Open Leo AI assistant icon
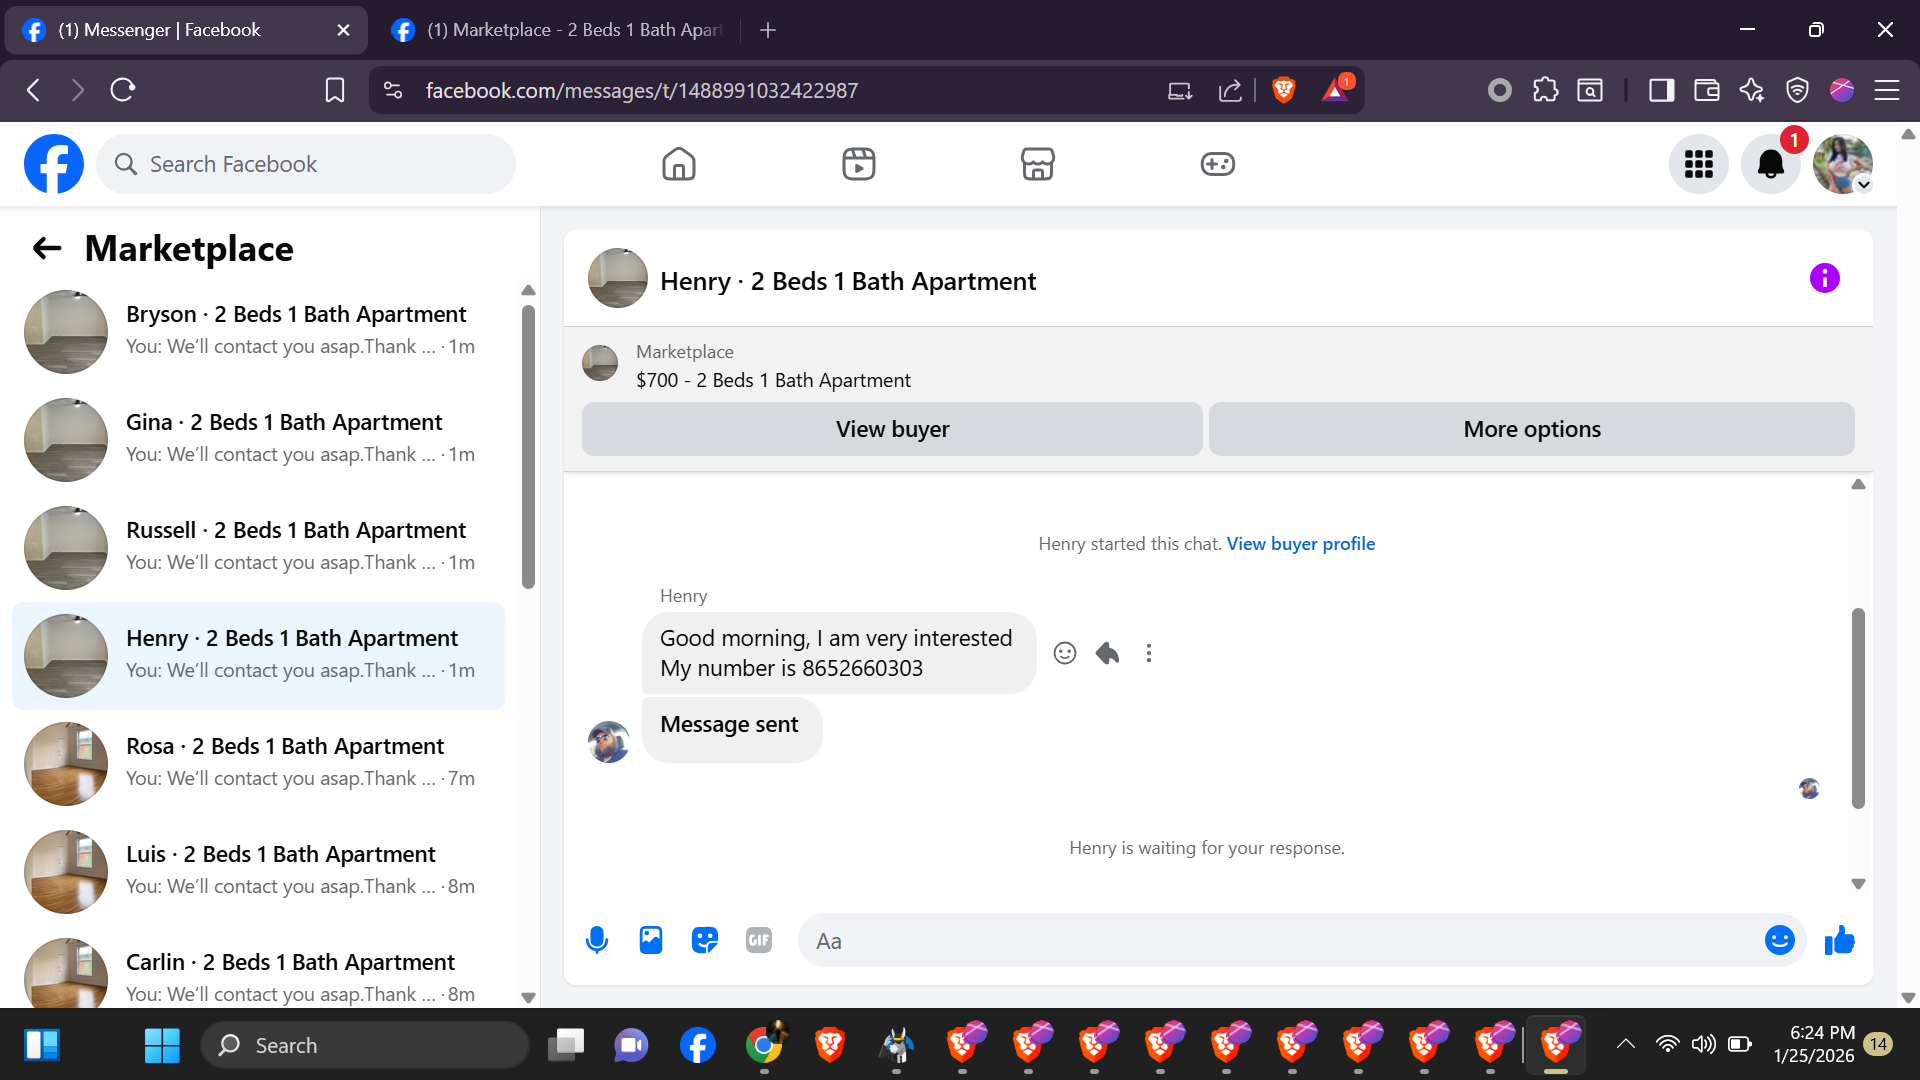 [1752, 90]
